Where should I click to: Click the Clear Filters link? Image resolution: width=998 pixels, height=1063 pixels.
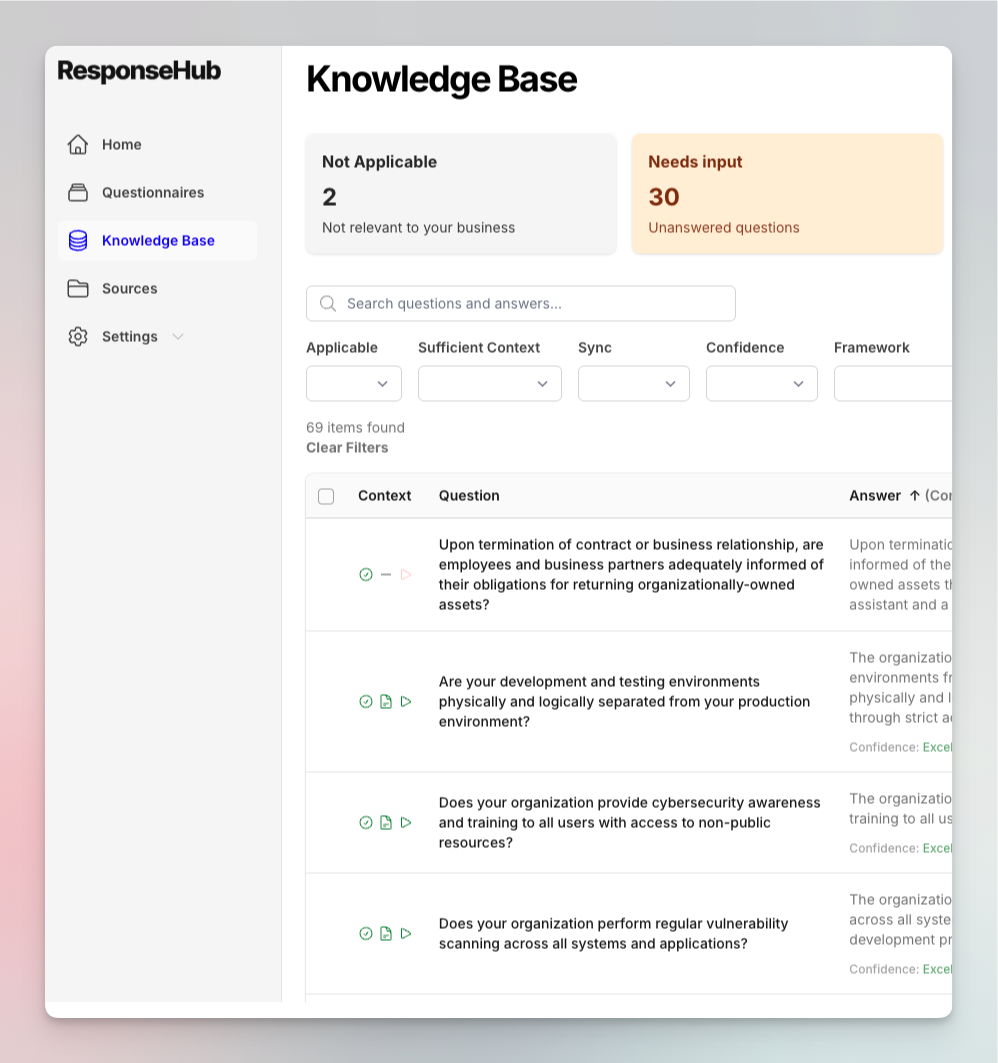coord(347,447)
